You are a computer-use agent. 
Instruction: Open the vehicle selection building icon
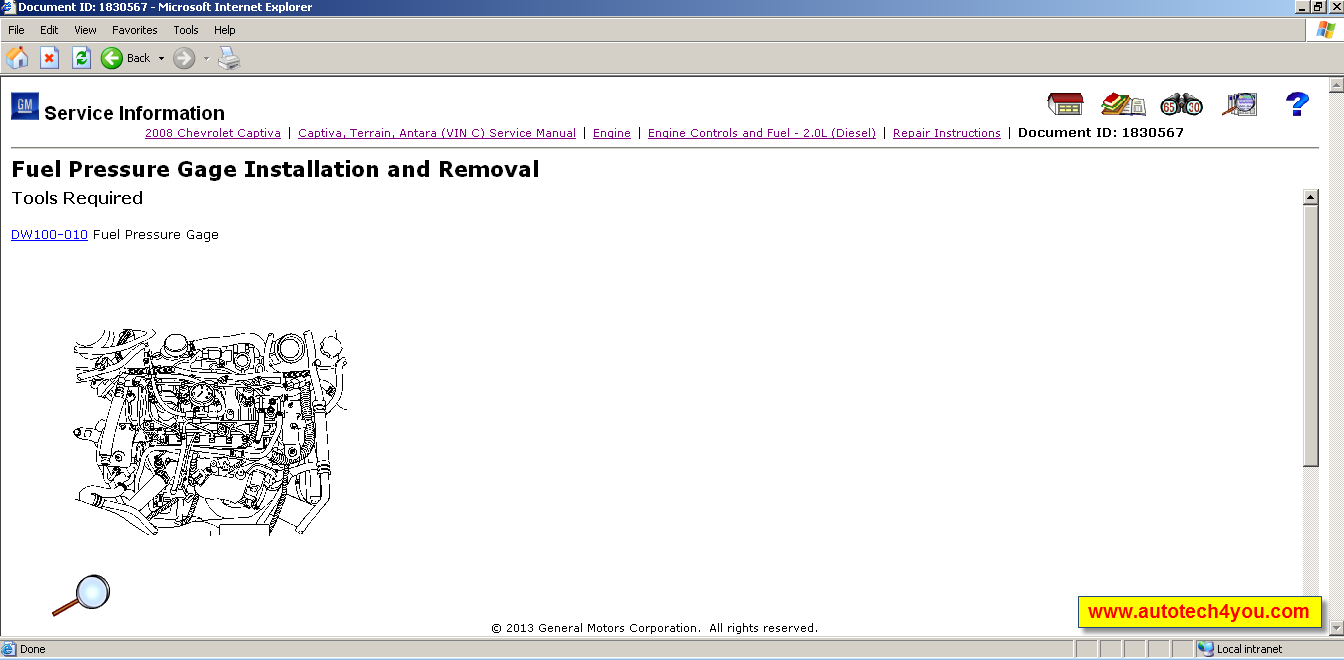[x=1065, y=104]
